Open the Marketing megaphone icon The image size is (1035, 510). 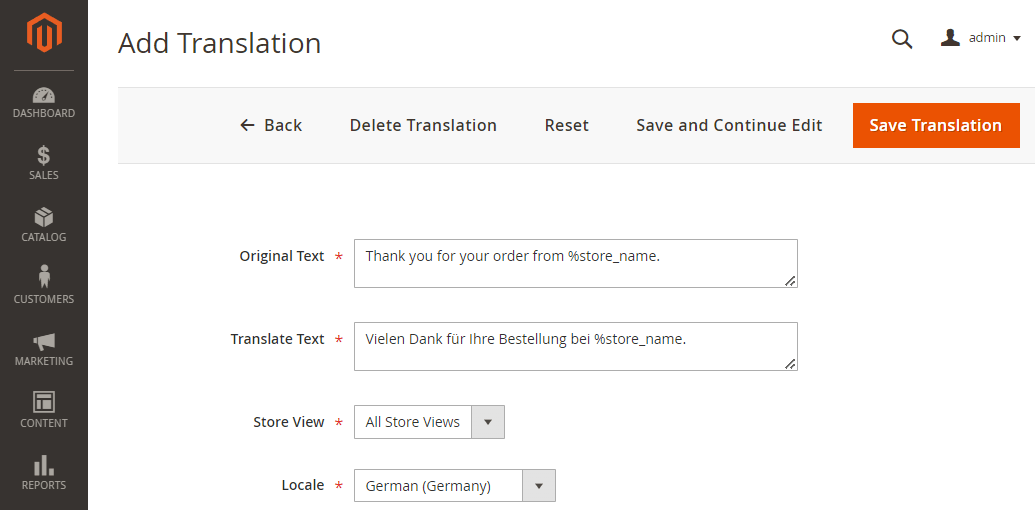point(44,342)
